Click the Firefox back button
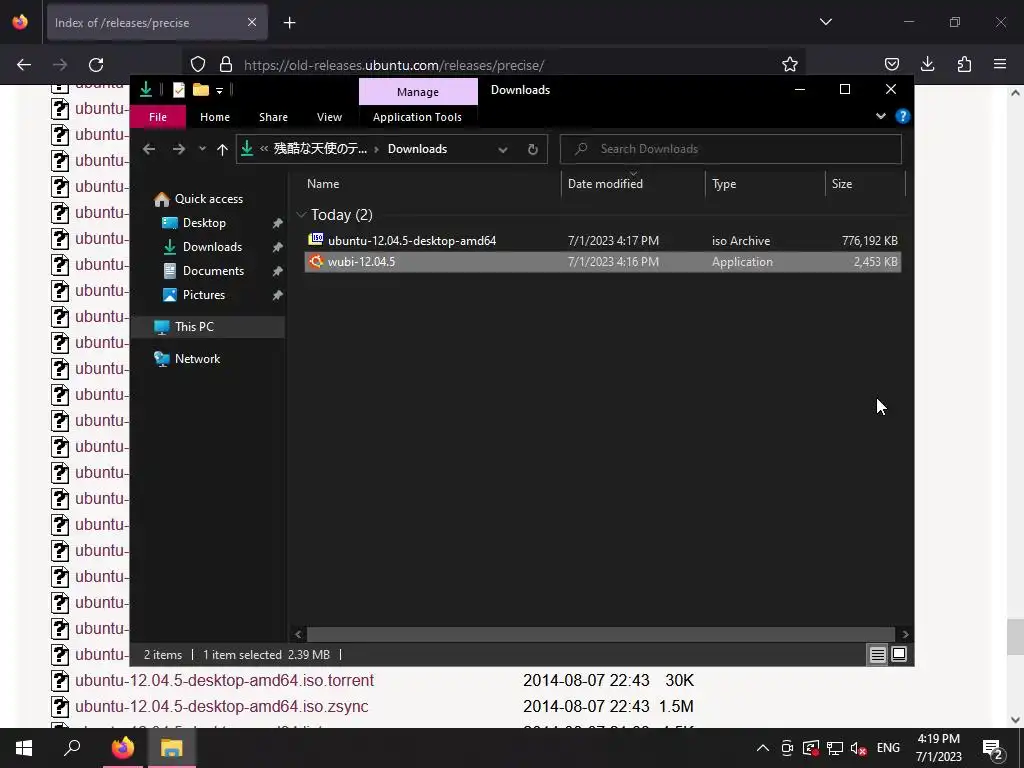Image resolution: width=1024 pixels, height=768 pixels. coord(24,65)
